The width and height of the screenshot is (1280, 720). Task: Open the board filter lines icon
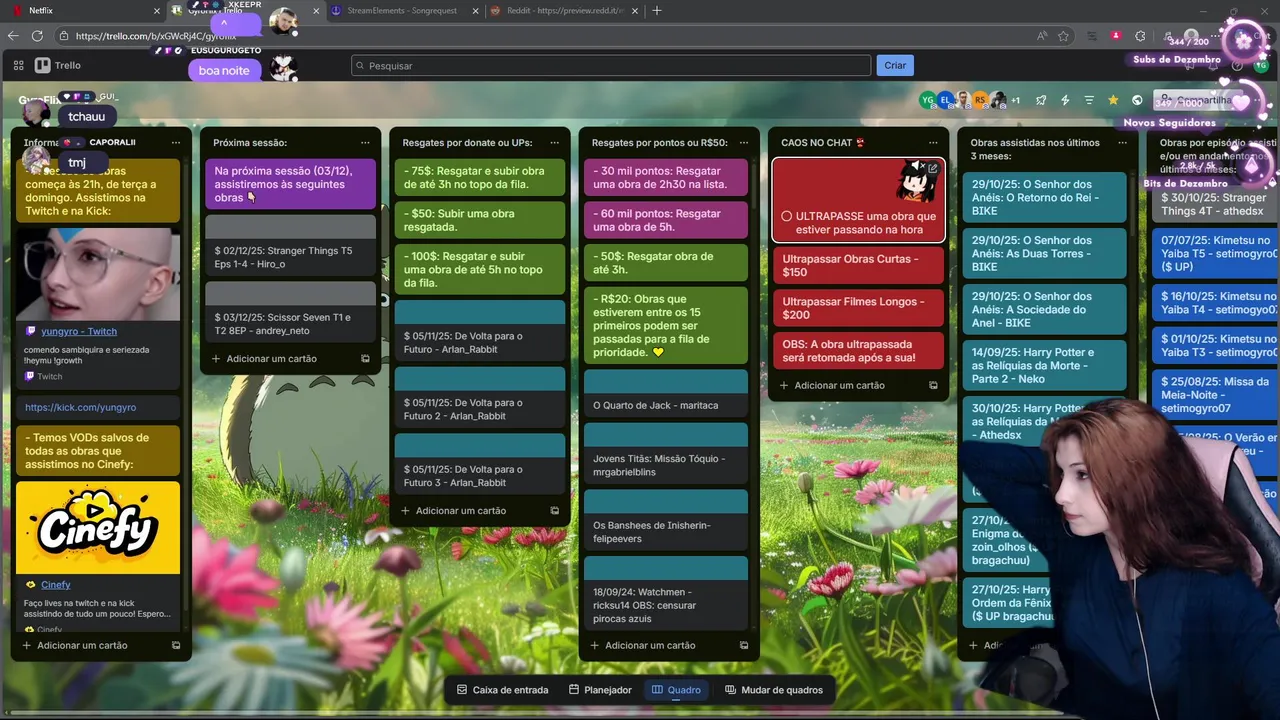[1089, 100]
